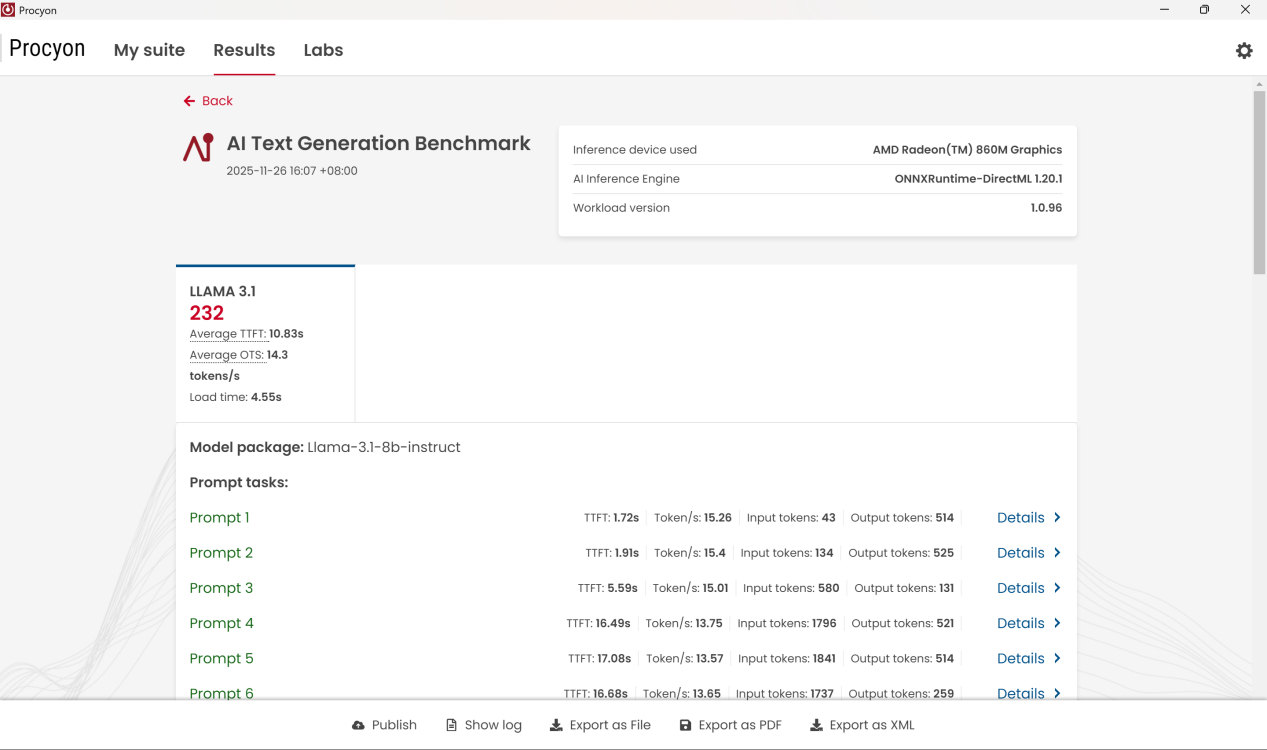The height and width of the screenshot is (750, 1267).
Task: Click the Export as PDF save icon
Action: click(x=685, y=725)
